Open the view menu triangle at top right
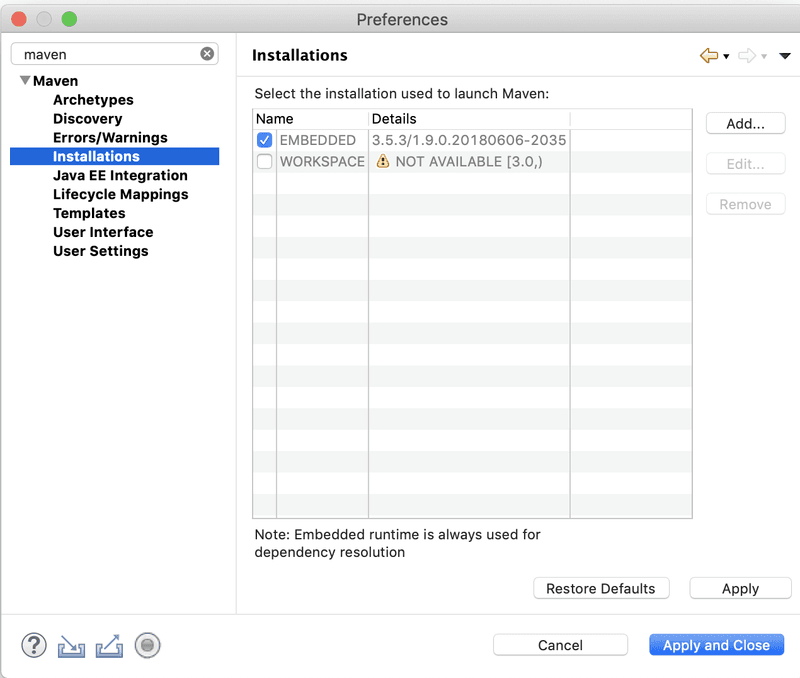 pos(786,57)
